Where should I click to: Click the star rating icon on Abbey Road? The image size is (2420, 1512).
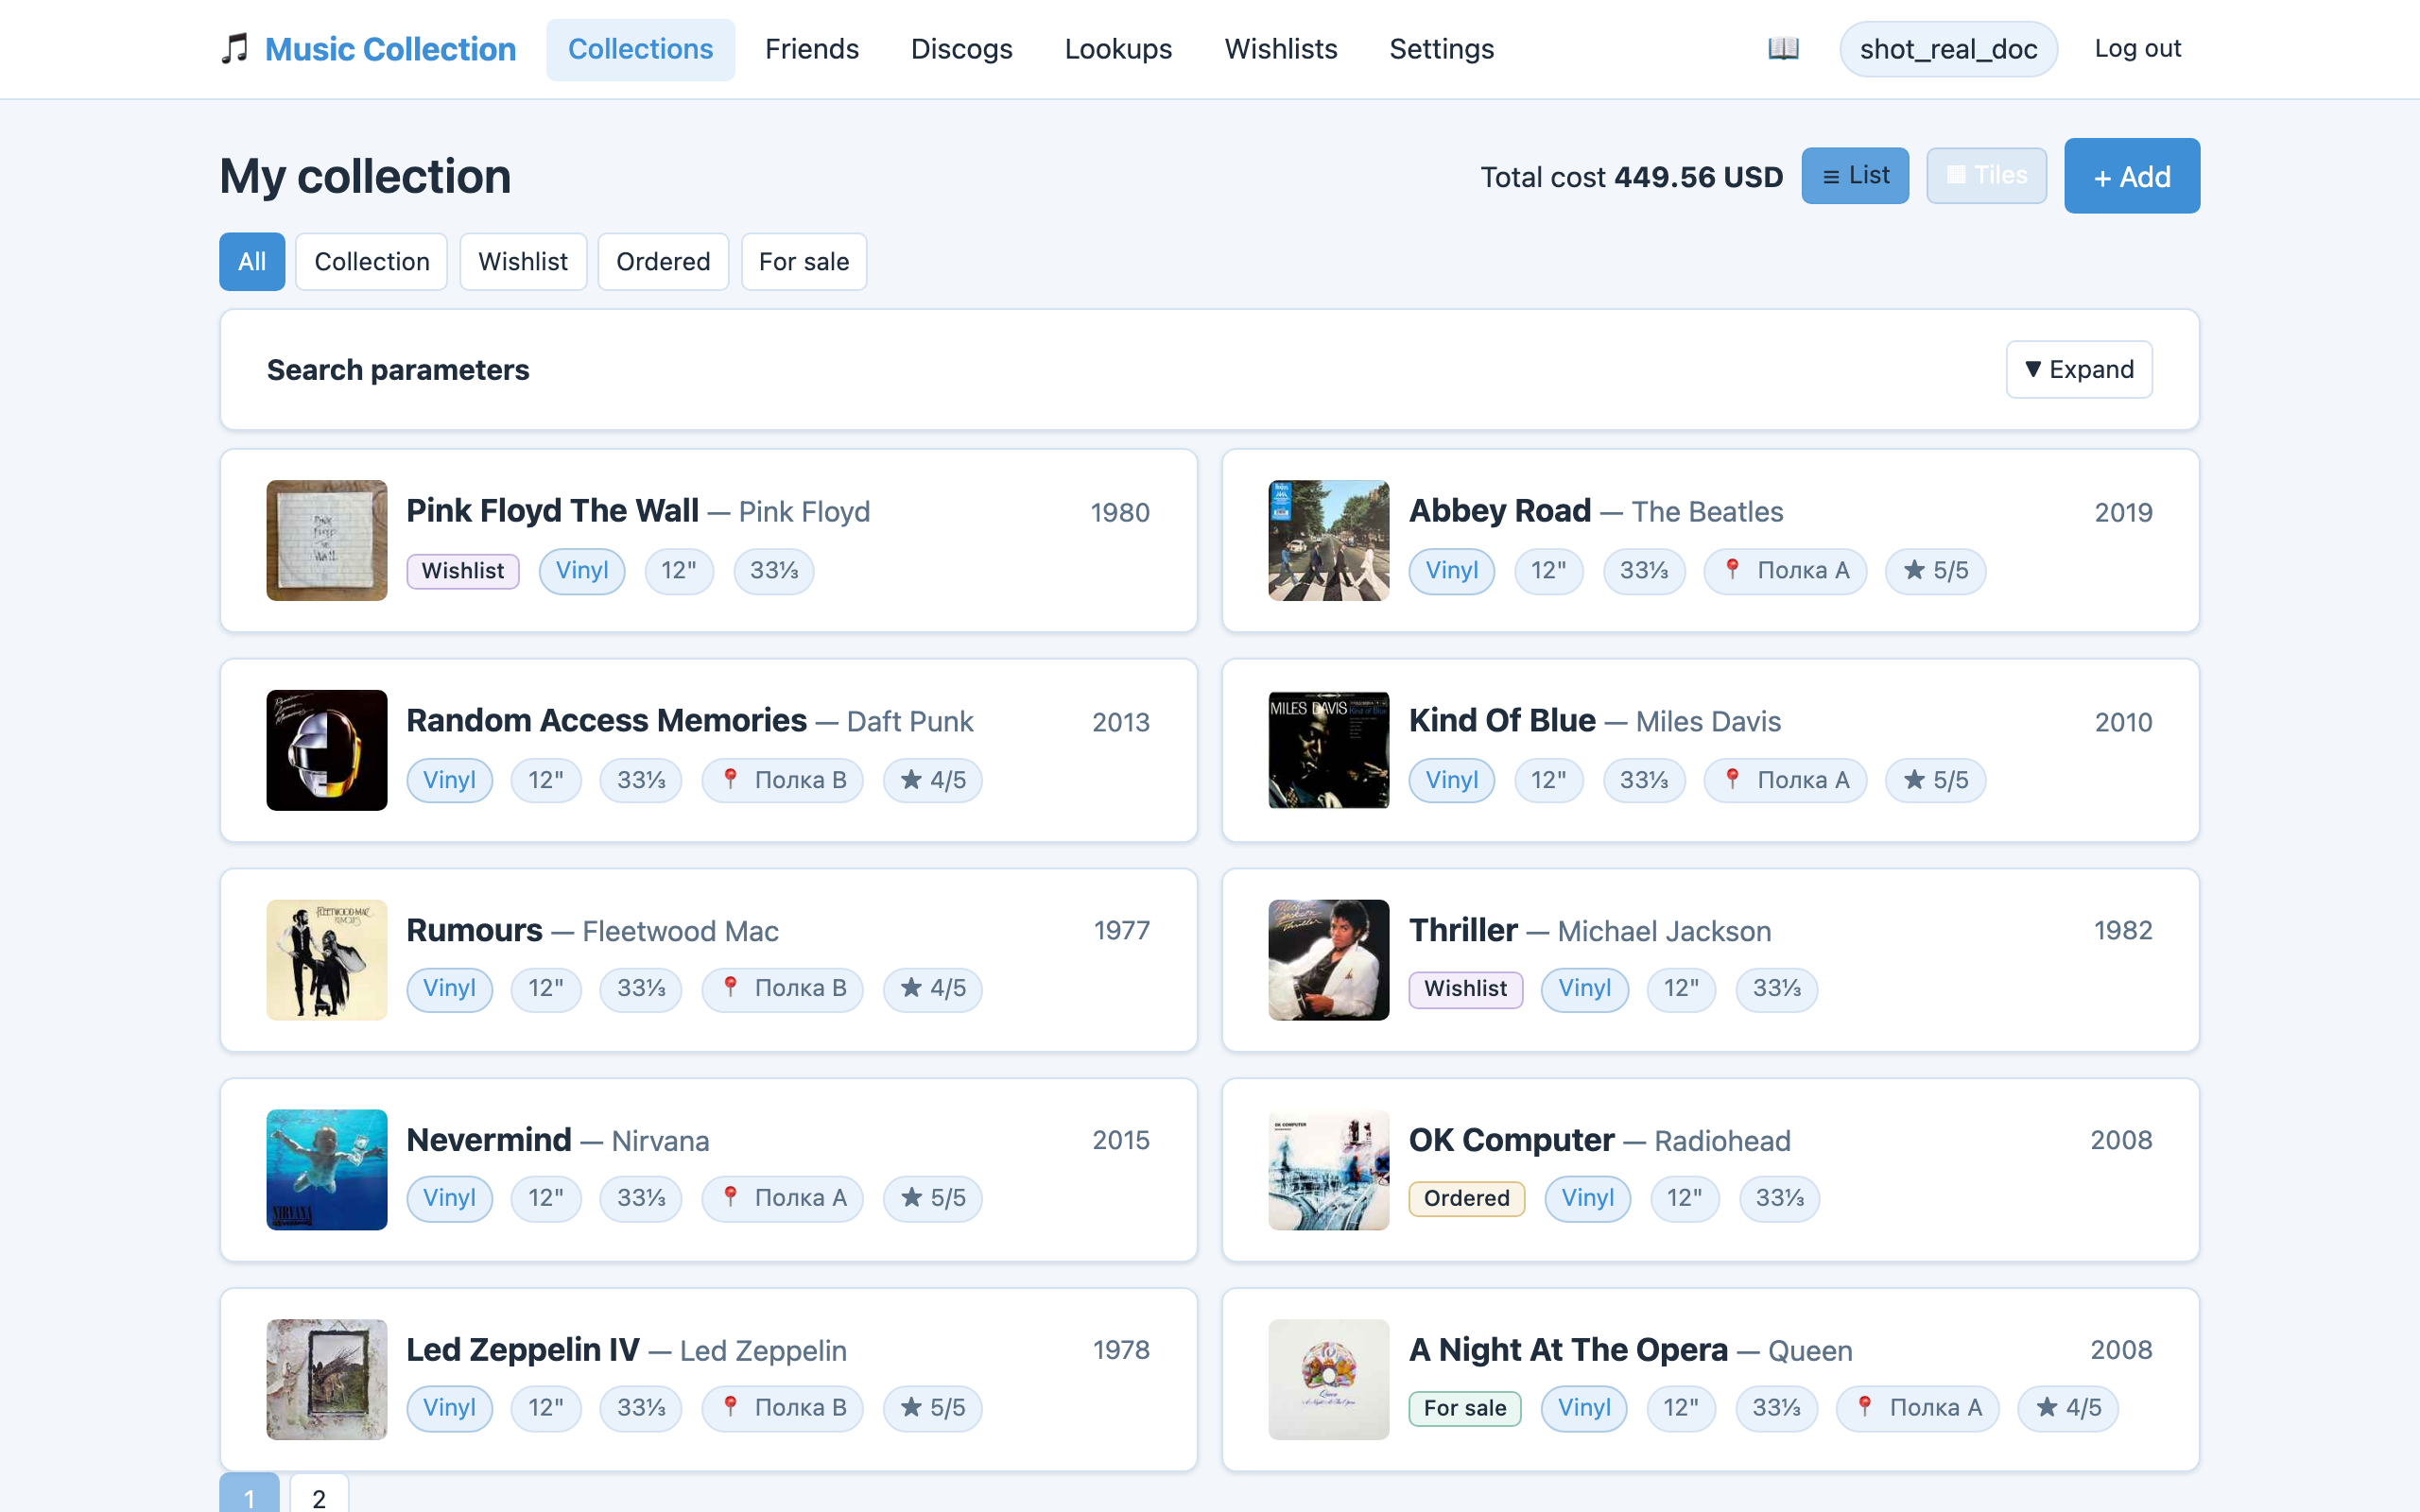[x=1914, y=570]
